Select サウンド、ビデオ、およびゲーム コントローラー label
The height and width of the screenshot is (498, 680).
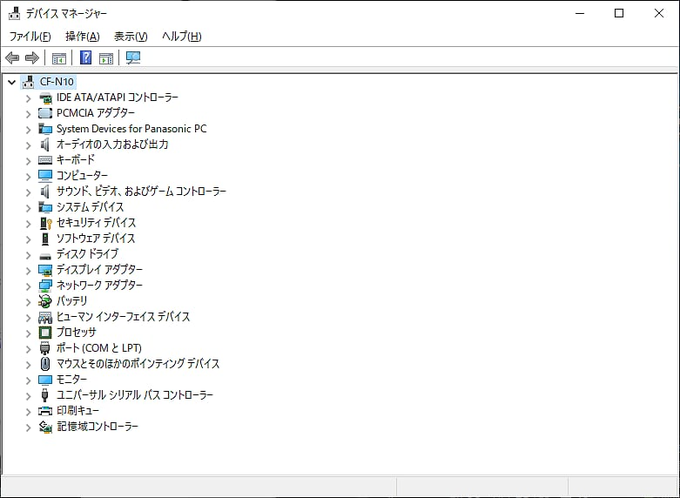click(x=141, y=191)
